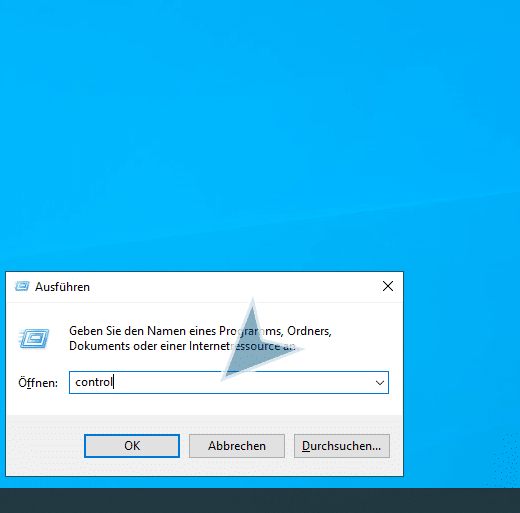Screen dimensions: 520x513
Task: Click the 'Geben Sie den Namen' instruction line
Action: tap(200, 331)
